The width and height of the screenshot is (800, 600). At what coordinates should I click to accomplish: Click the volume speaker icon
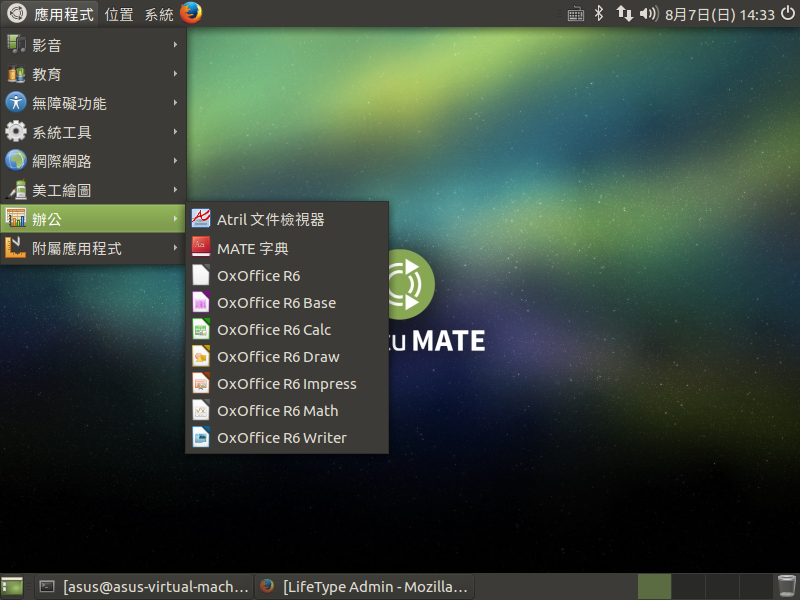coord(649,14)
